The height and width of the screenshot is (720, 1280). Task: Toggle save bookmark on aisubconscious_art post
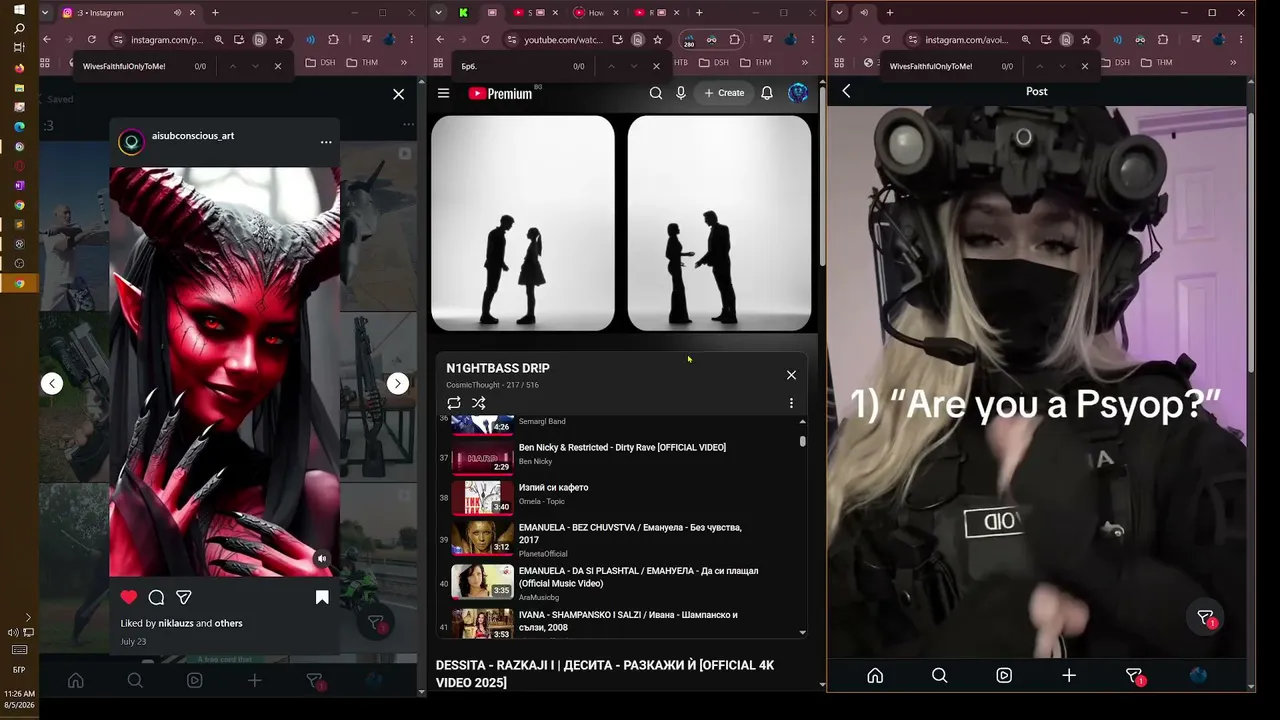322,597
